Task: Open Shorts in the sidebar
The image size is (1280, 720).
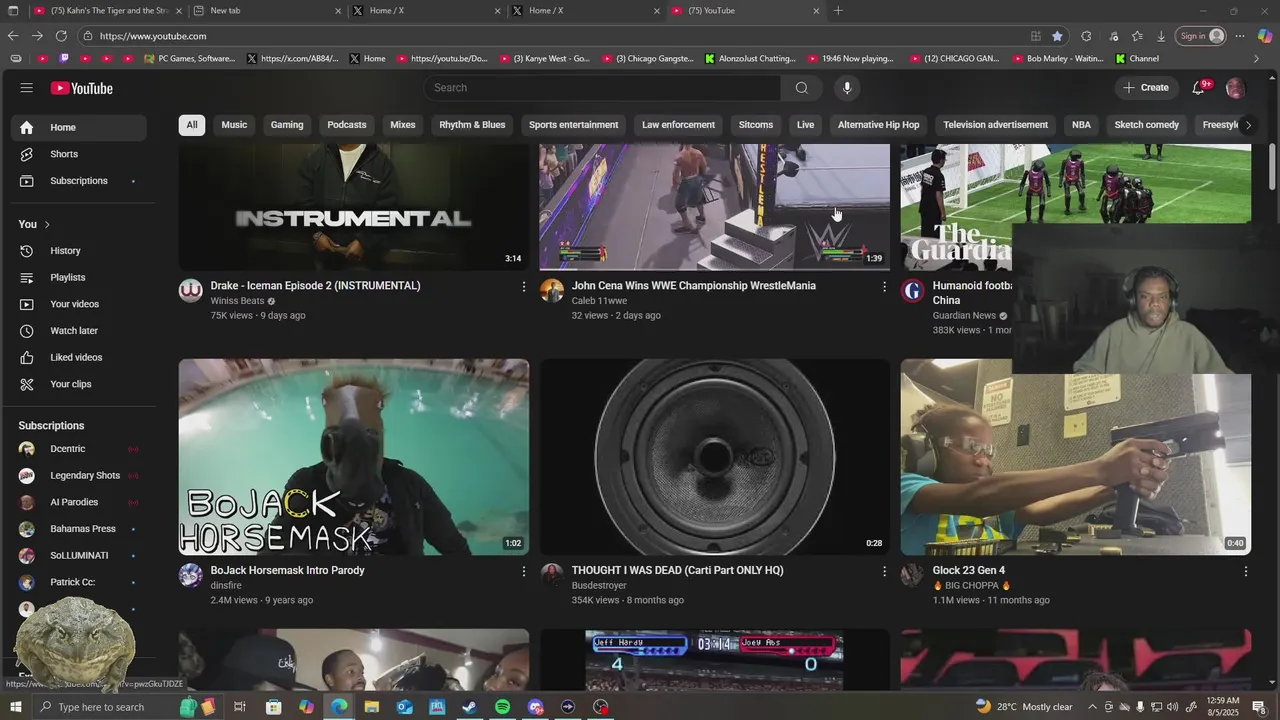Action: [79, 154]
